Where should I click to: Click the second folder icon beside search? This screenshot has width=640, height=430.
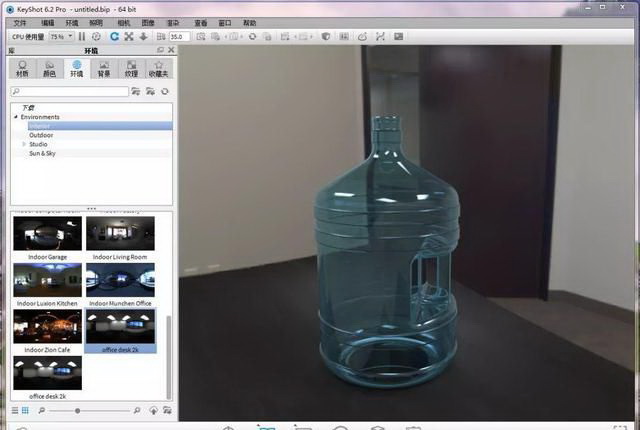click(x=150, y=91)
